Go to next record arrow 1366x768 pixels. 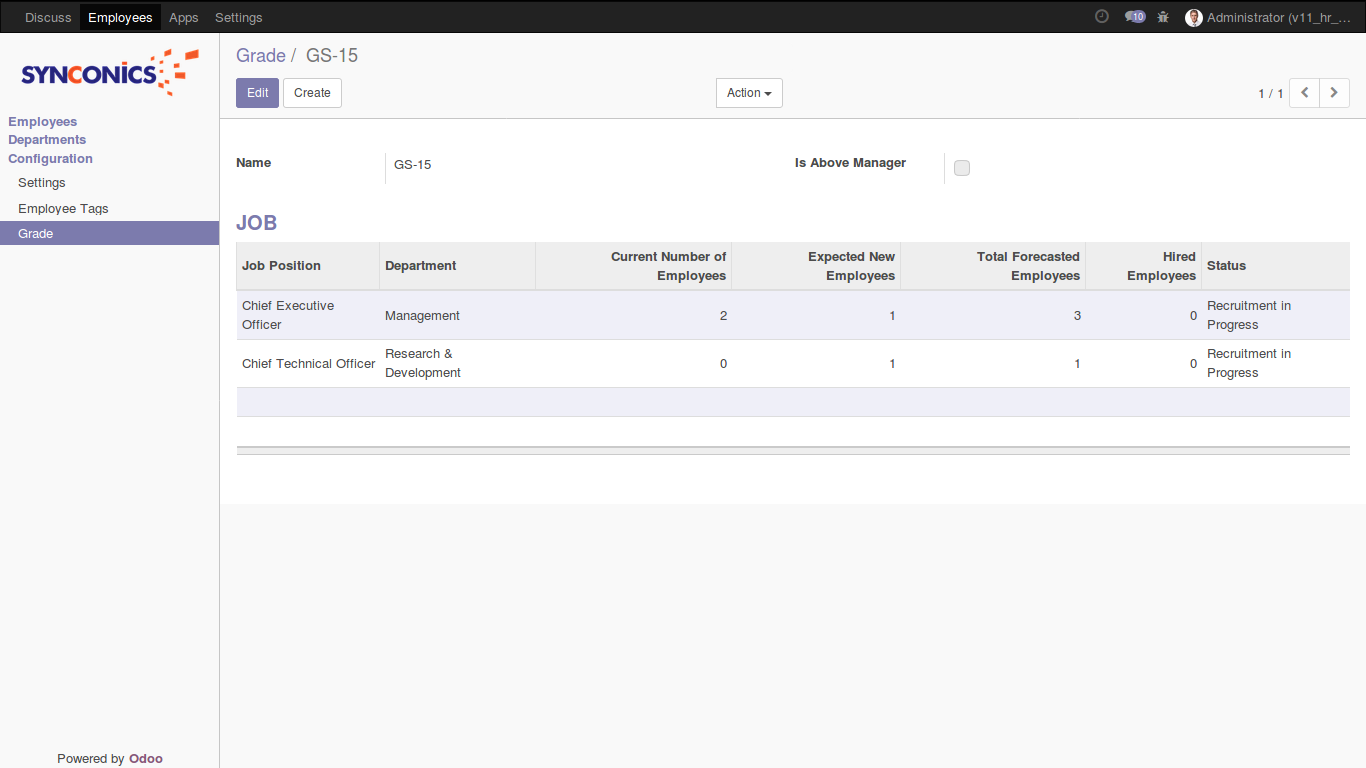pyautogui.click(x=1334, y=93)
